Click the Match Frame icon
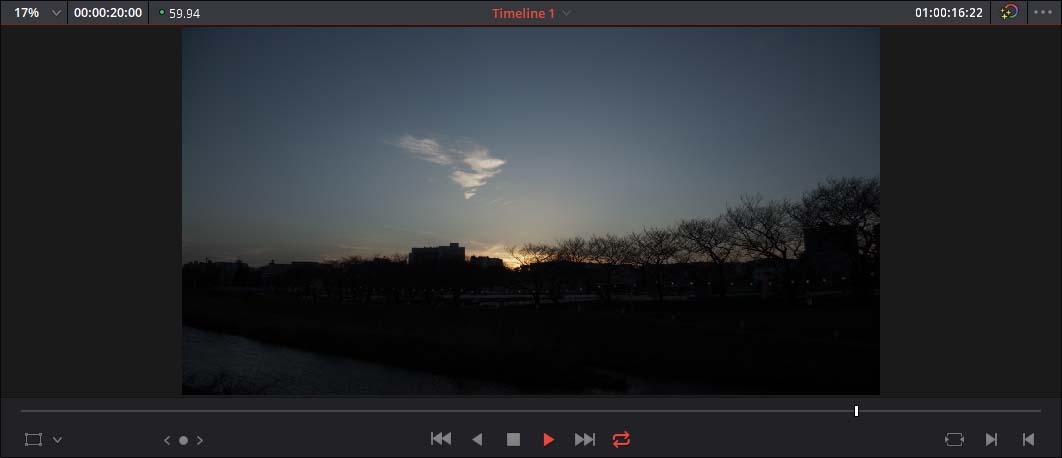The width and height of the screenshot is (1062, 458). click(x=954, y=440)
